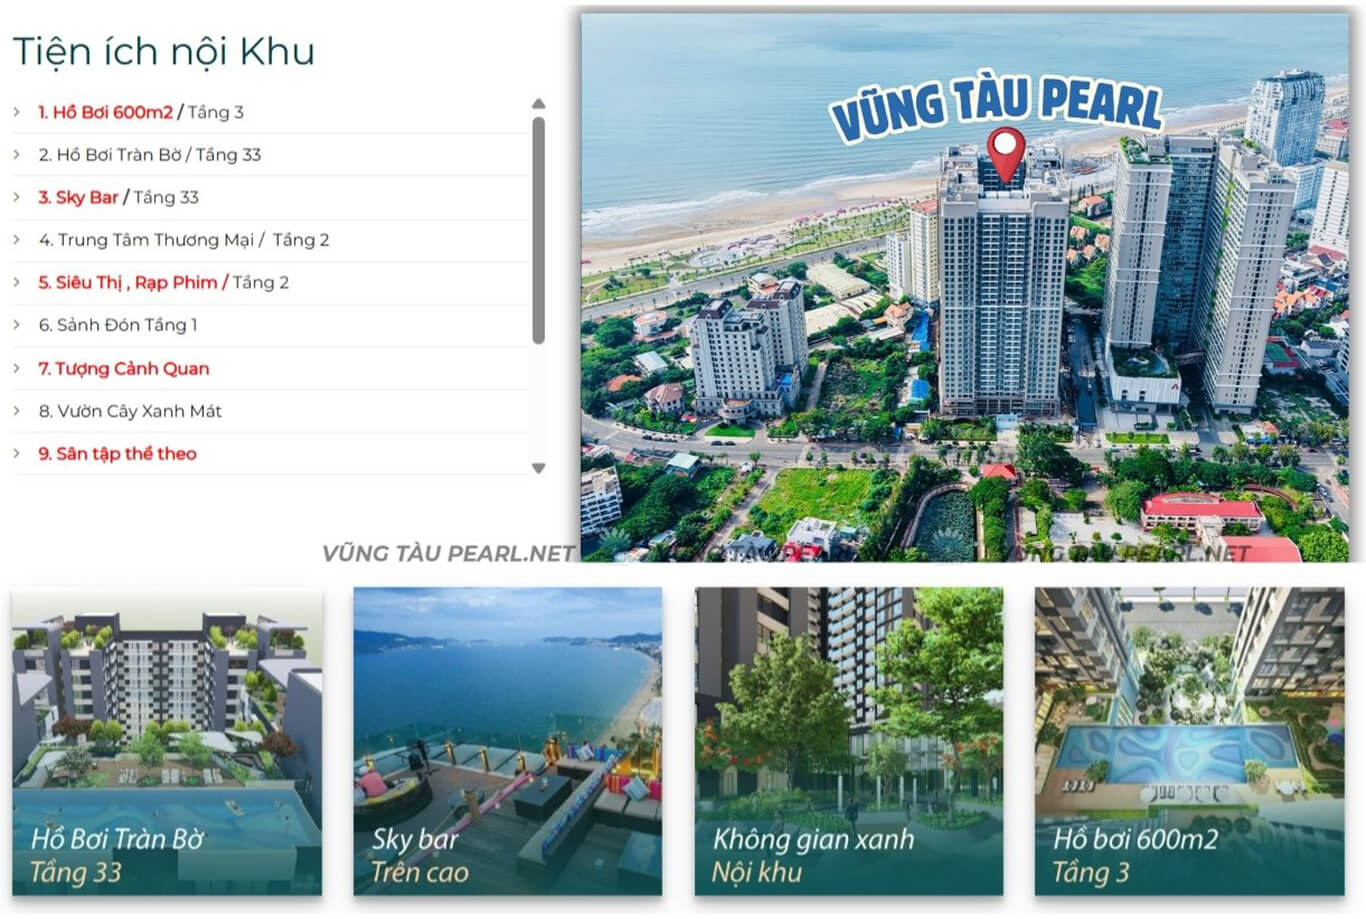
Task: Expand chevron beside Sảnh Đón Tầng 1
Action: click(x=17, y=325)
